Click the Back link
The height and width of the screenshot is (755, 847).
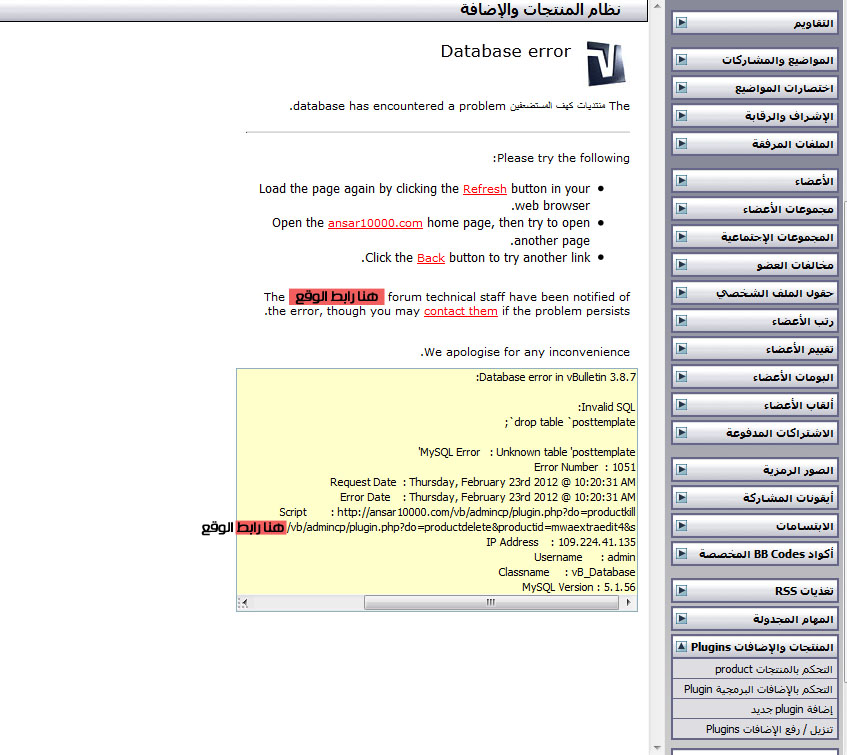coord(431,258)
